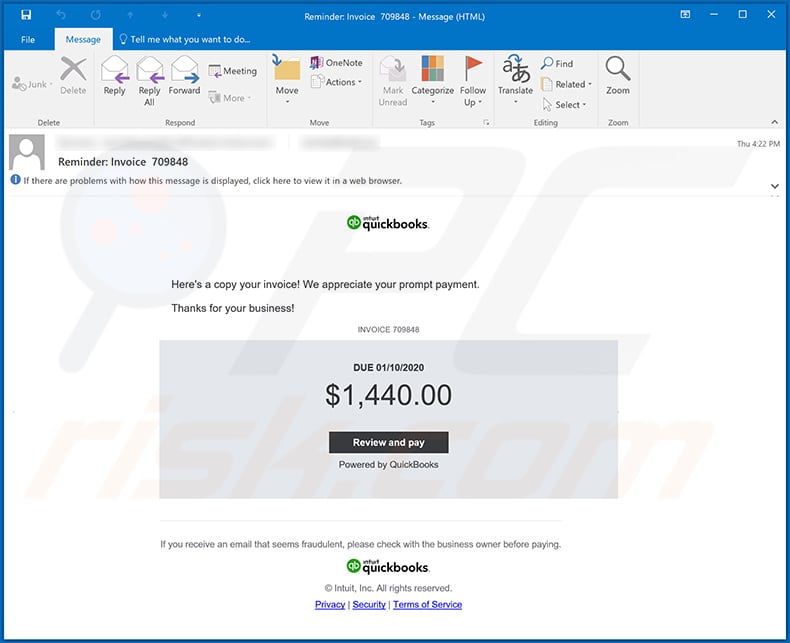Click the "$1,440.00" amount text
Image resolution: width=790 pixels, height=643 pixels.
[388, 395]
